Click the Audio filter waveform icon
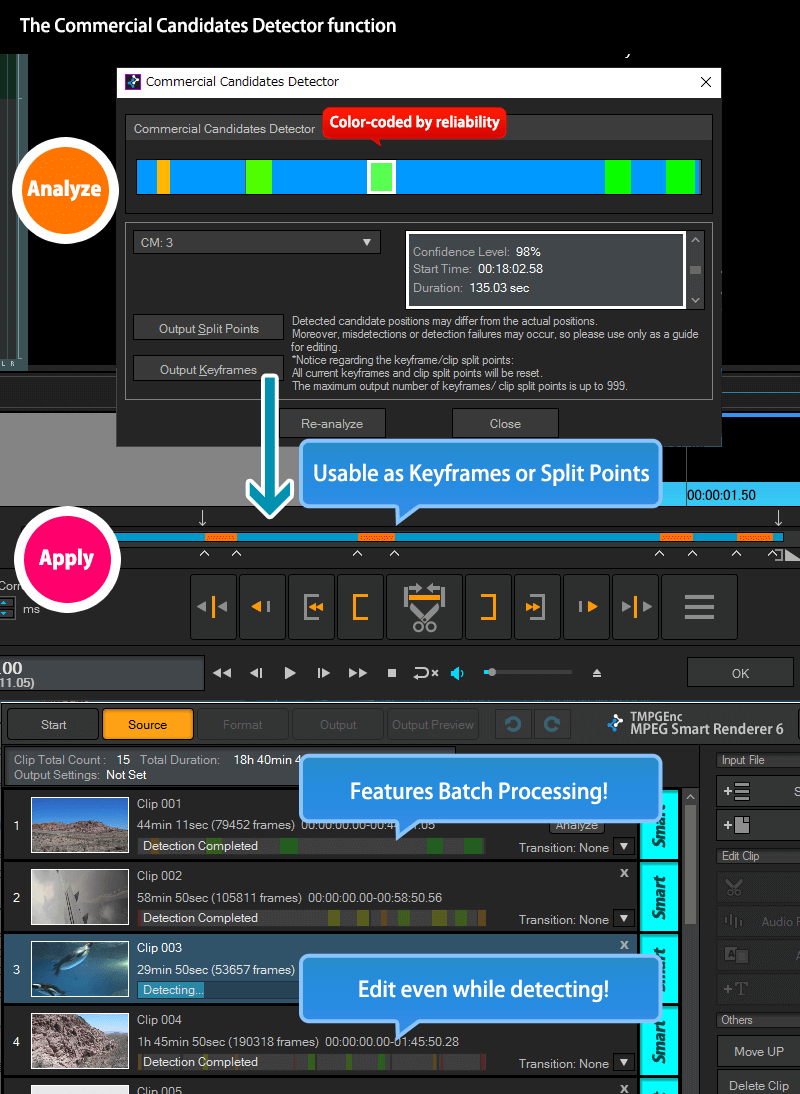Image resolution: width=800 pixels, height=1094 pixels. pyautogui.click(x=734, y=922)
